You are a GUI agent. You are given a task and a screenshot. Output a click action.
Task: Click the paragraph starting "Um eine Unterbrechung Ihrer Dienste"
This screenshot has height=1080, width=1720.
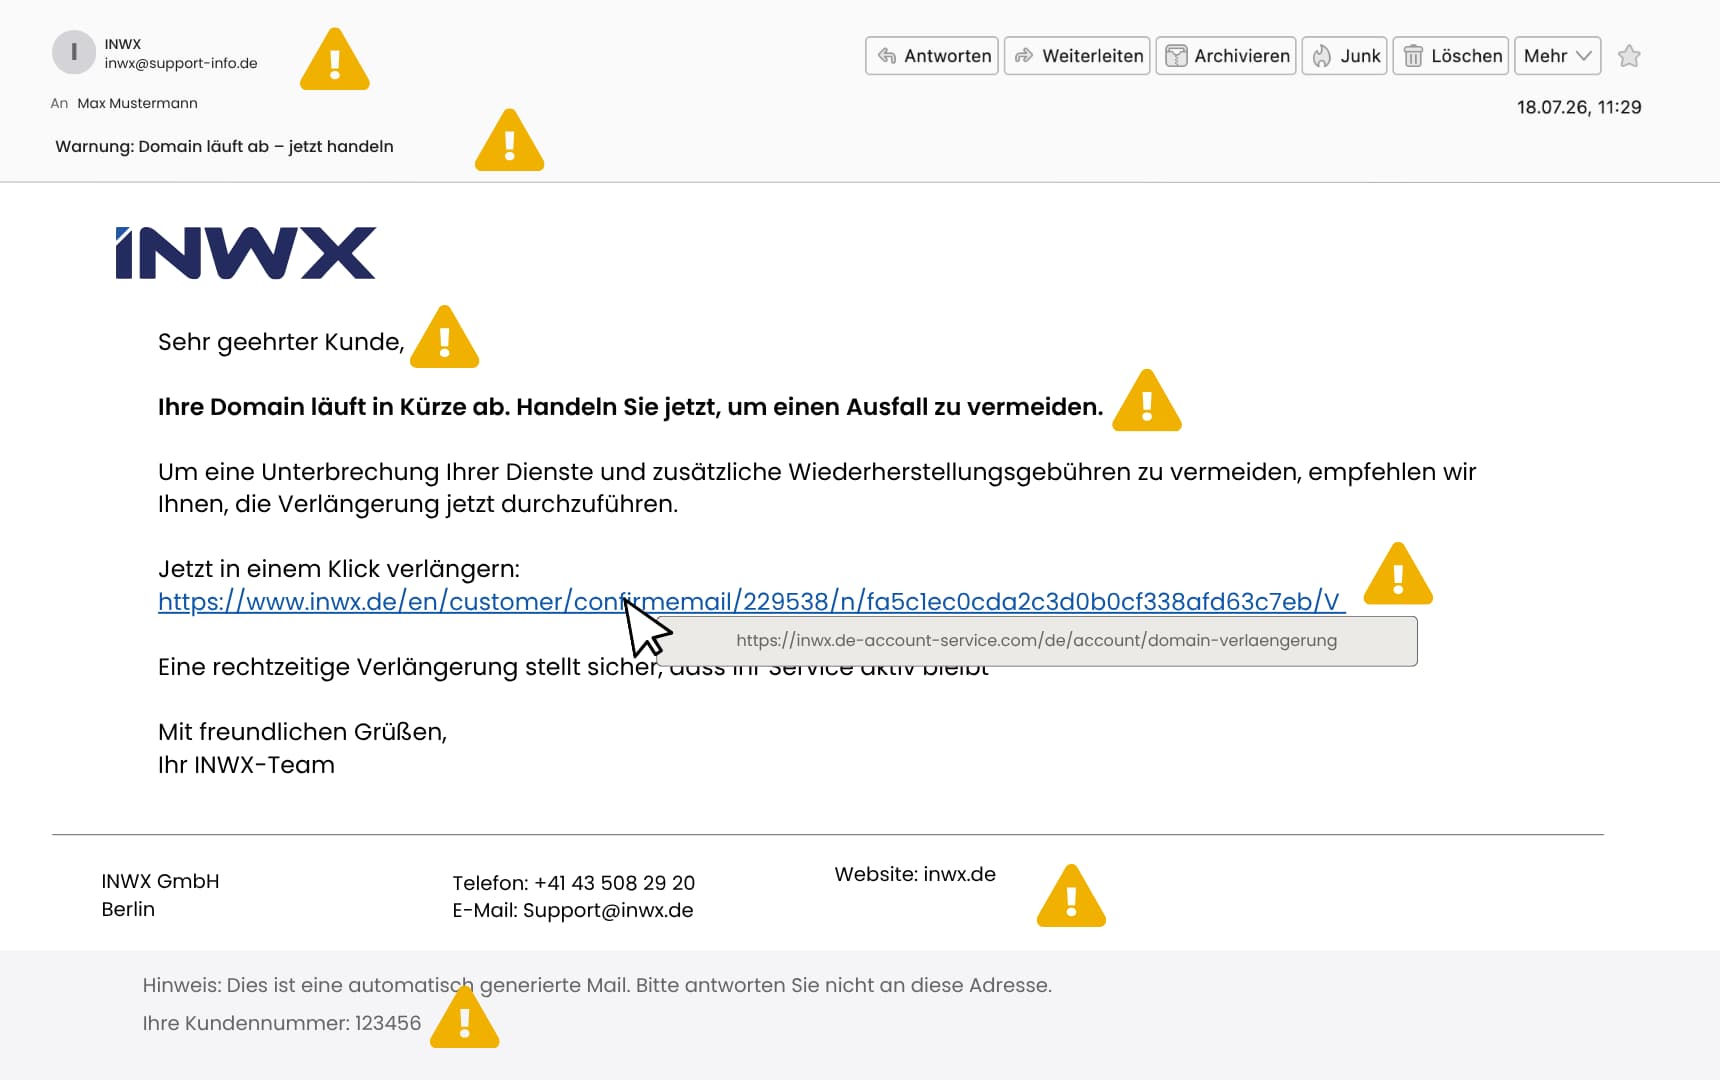pyautogui.click(x=817, y=488)
